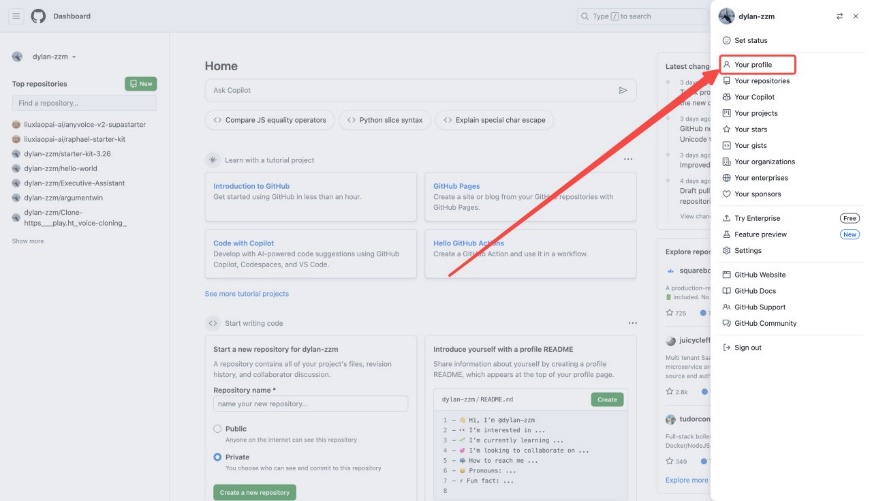Click the green New repository button
Image resolution: width=872 pixels, height=501 pixels.
tap(140, 84)
